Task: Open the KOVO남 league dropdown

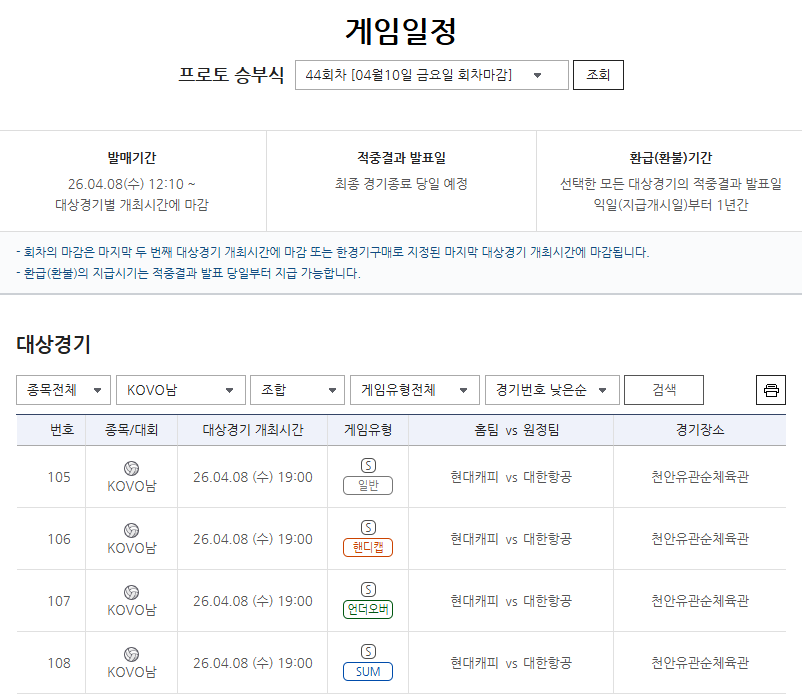Action: tap(180, 390)
